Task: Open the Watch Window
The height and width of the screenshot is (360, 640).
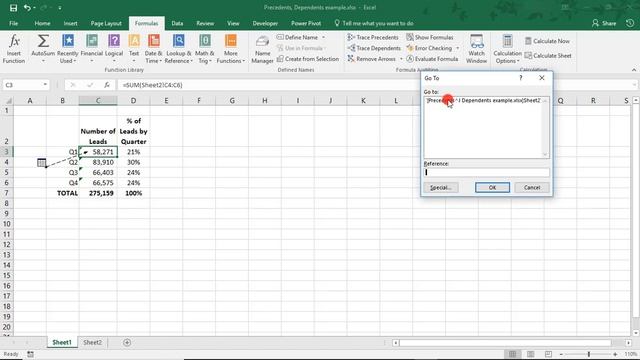Action: point(476,49)
